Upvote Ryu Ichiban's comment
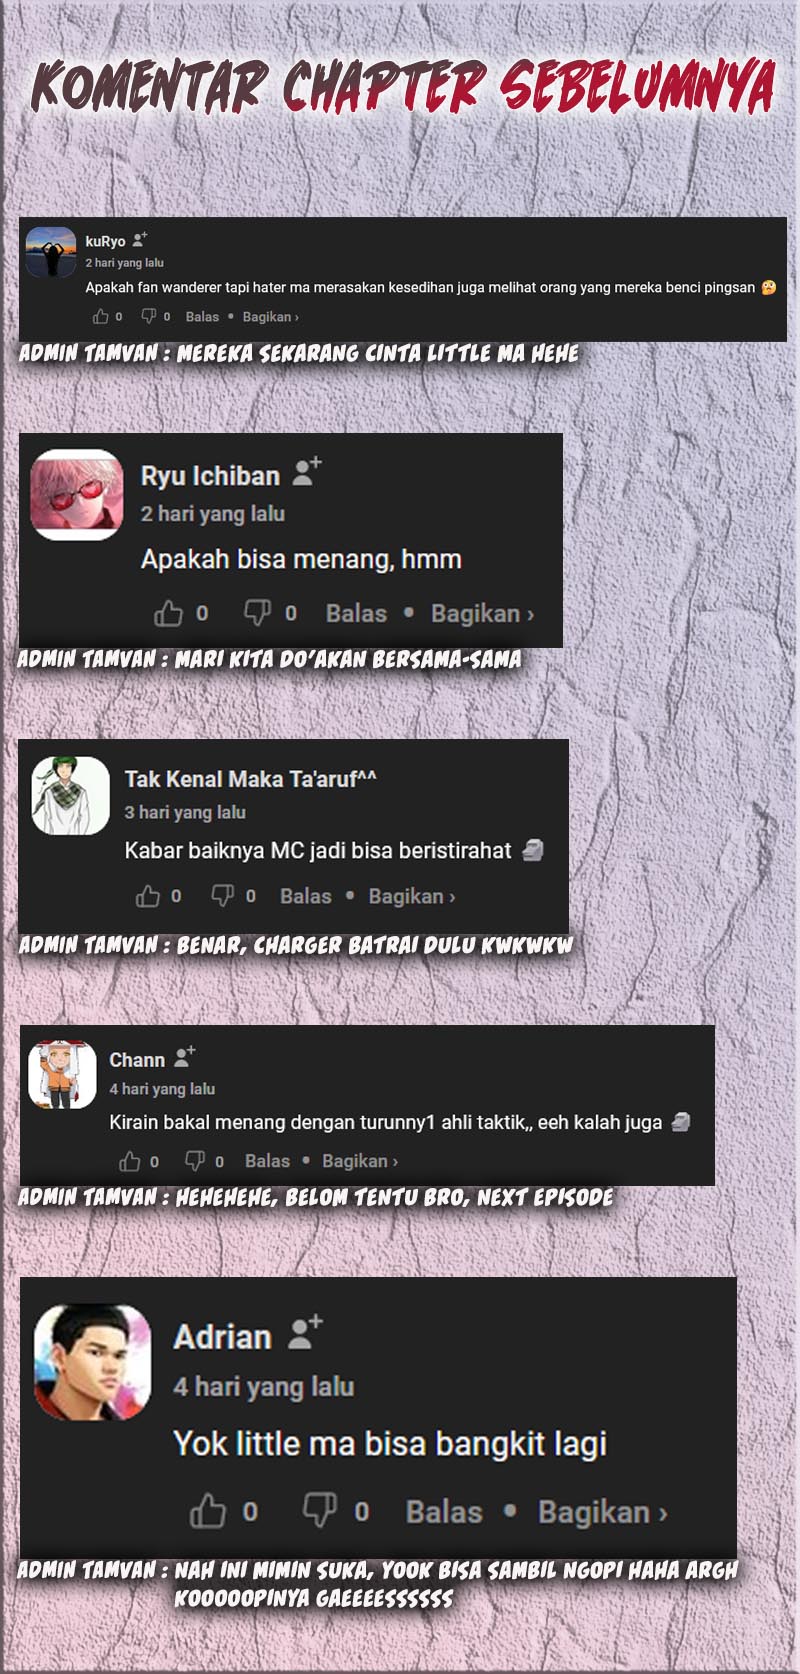Image resolution: width=800 pixels, height=1674 pixels. click(168, 612)
